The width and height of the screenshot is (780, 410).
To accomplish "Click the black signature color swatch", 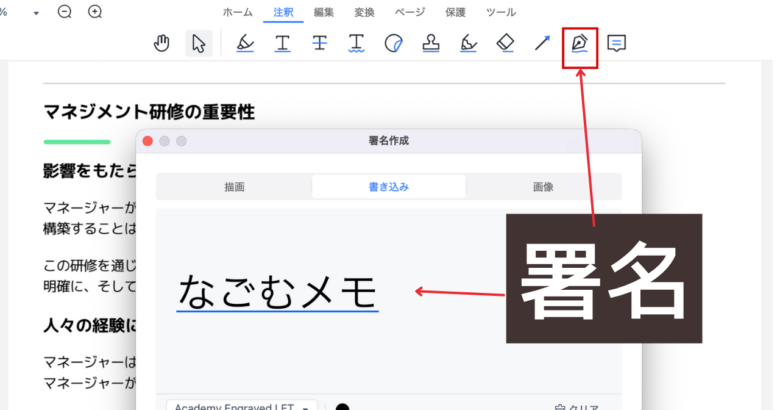I will pos(343,406).
